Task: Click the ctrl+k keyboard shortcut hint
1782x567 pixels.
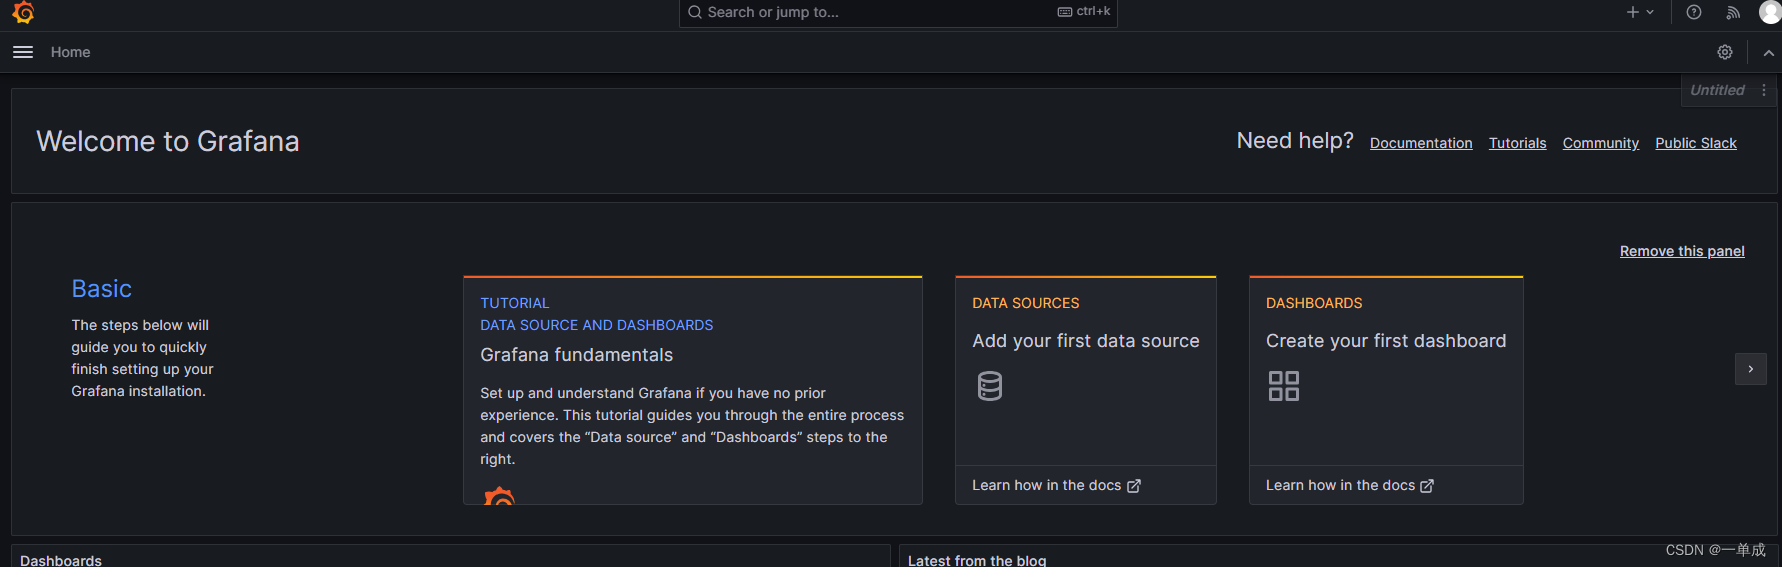Action: (1084, 12)
